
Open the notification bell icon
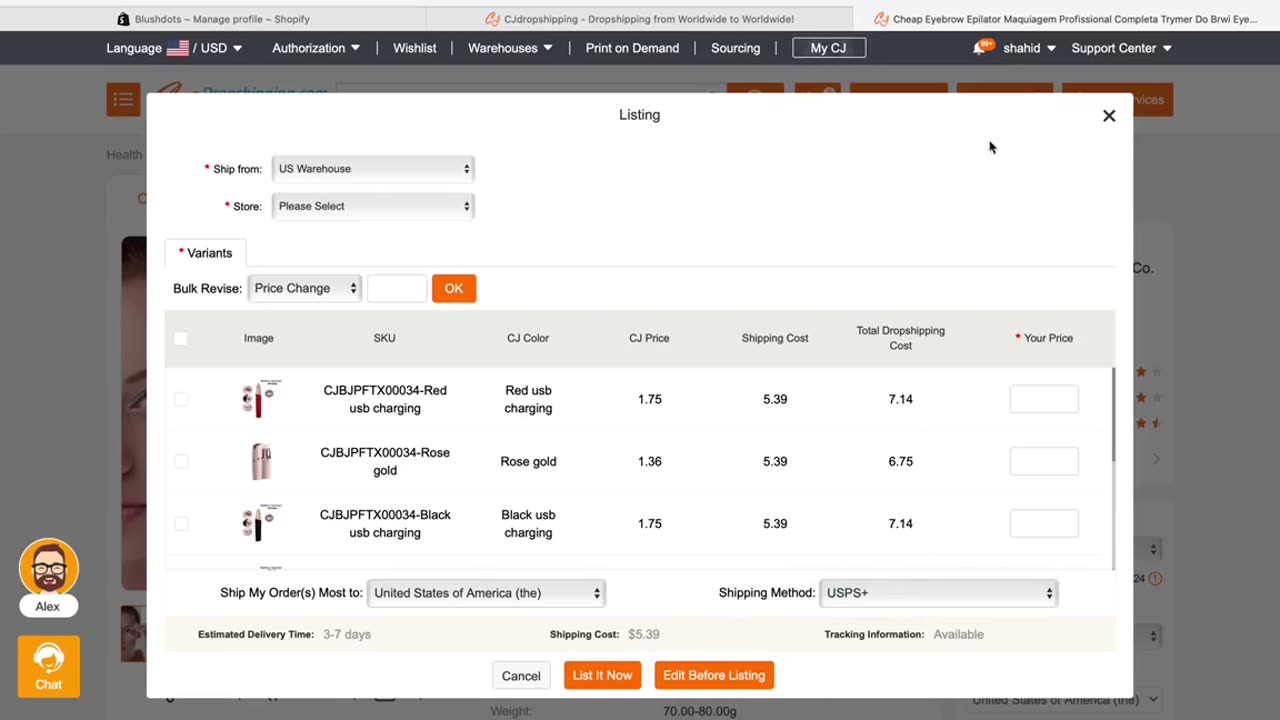click(980, 48)
